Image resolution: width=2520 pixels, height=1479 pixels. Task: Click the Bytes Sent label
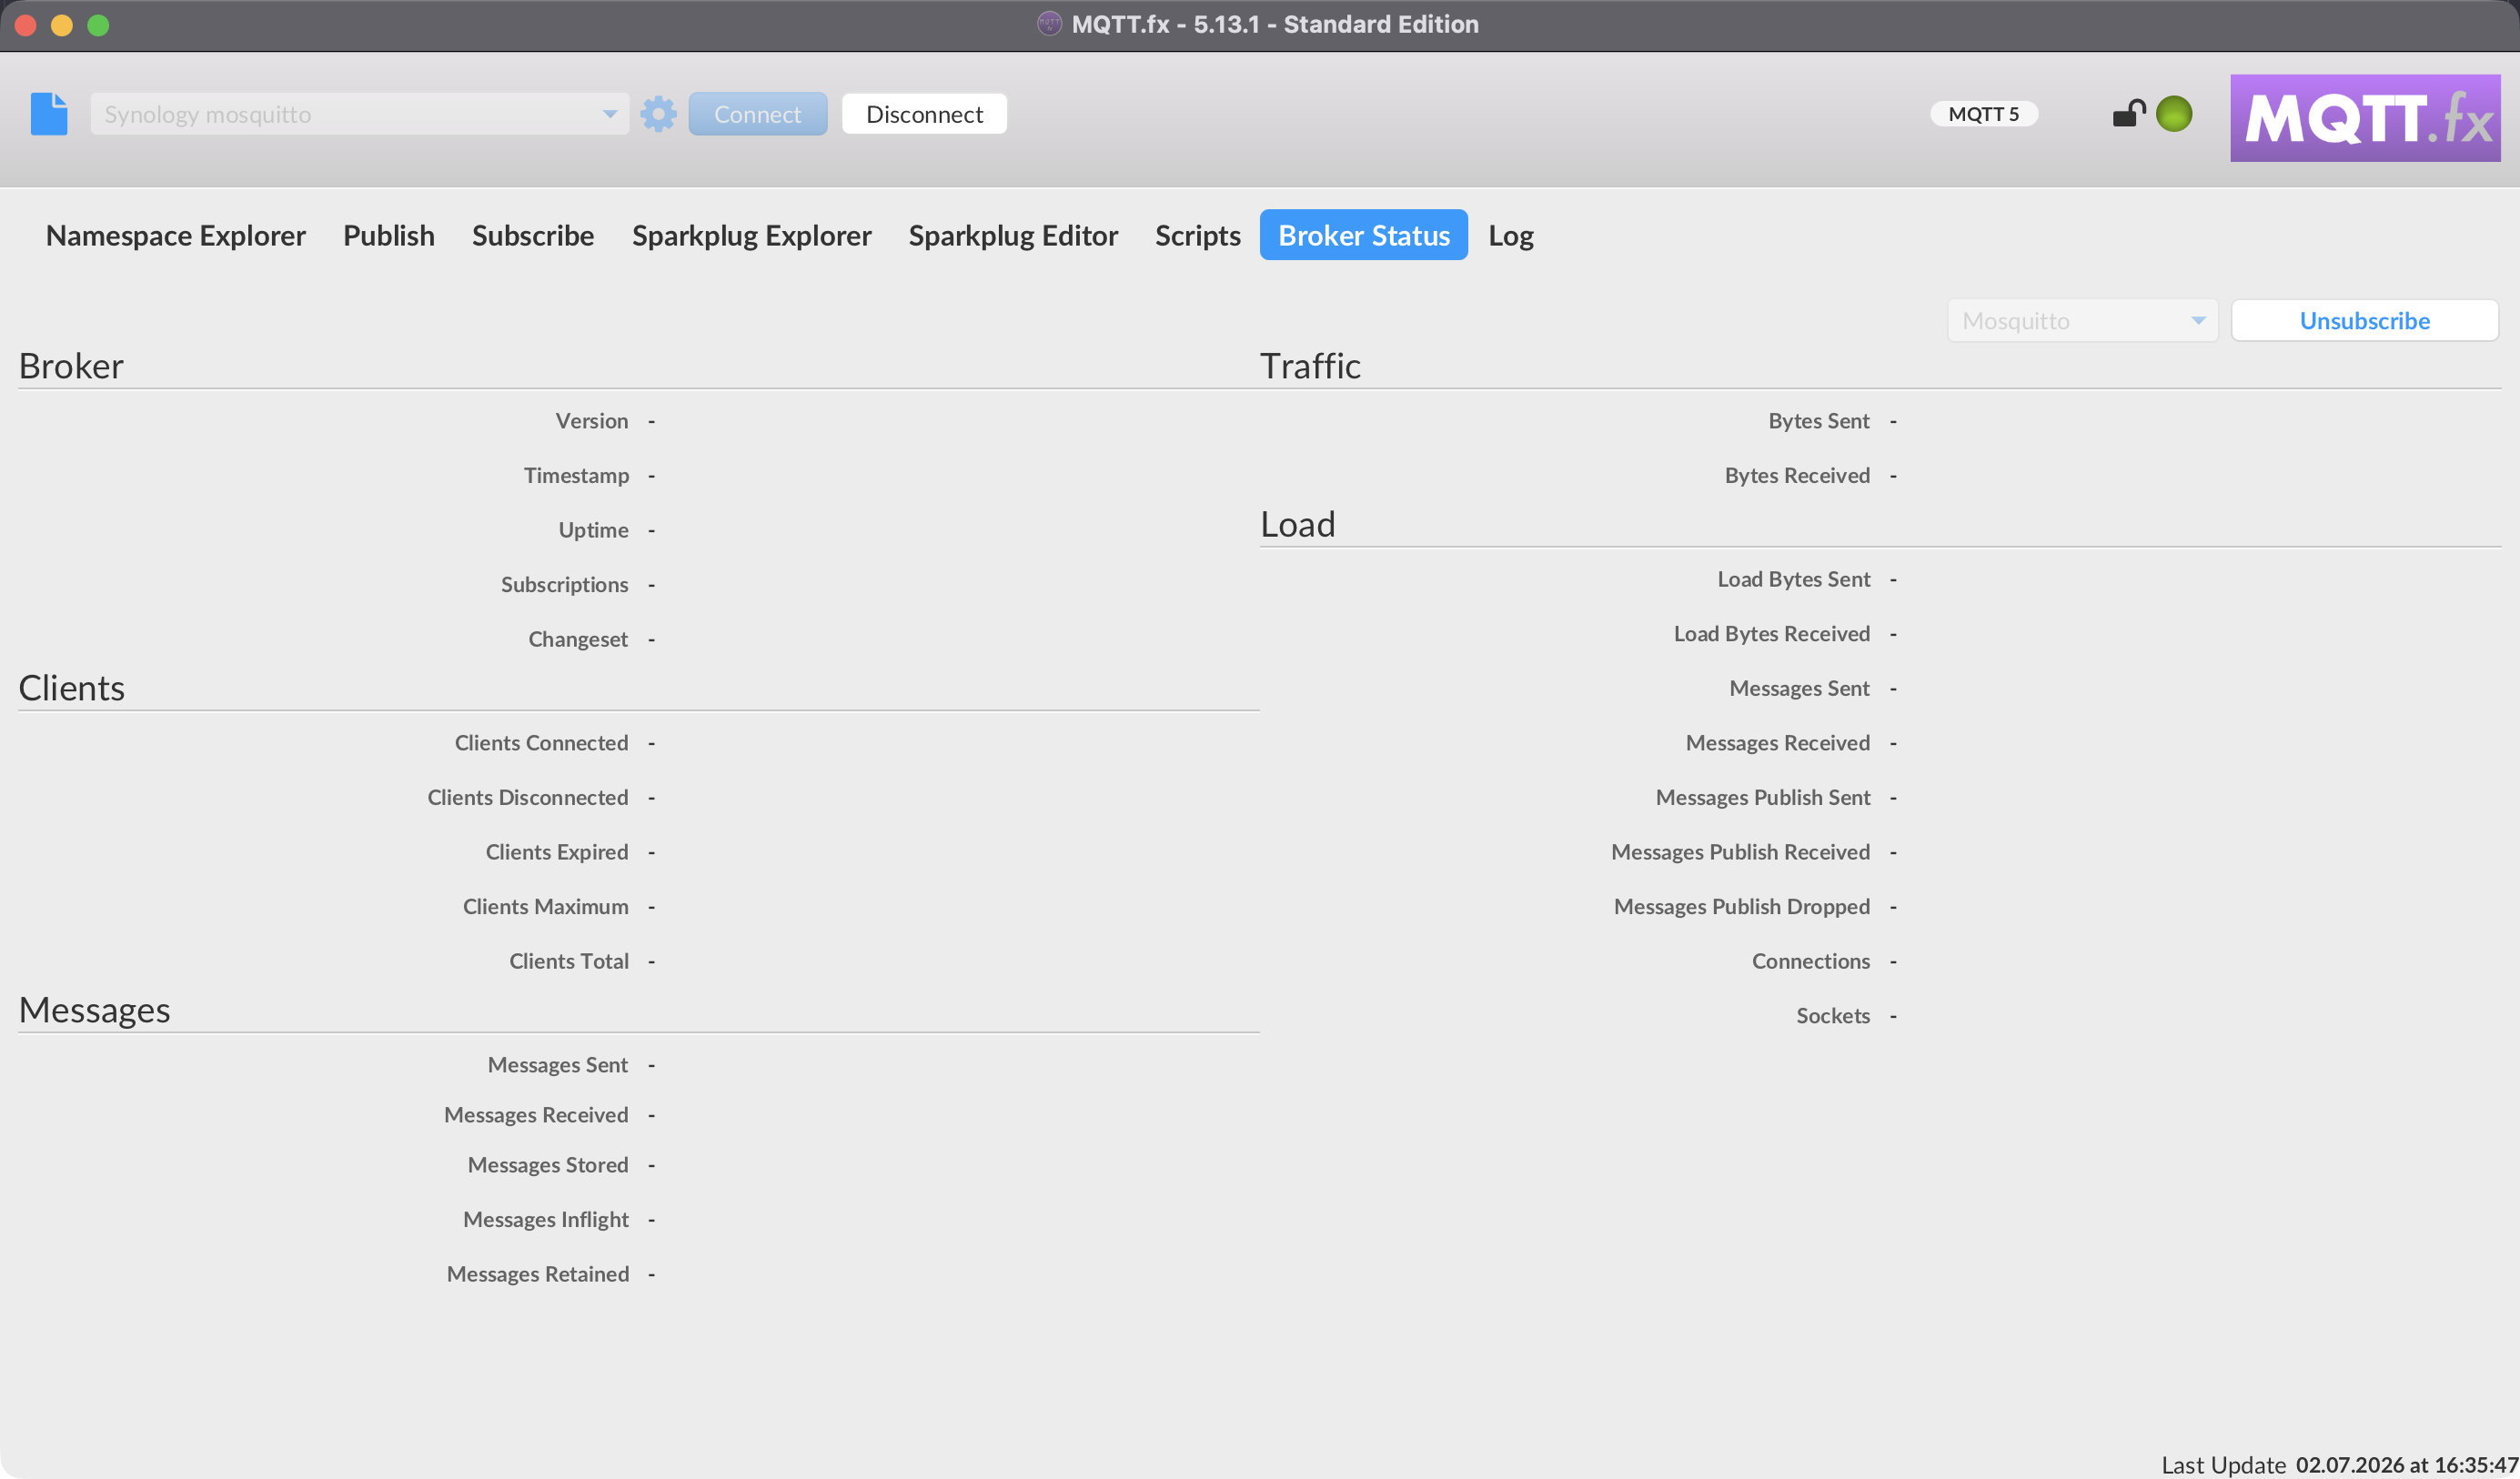pyautogui.click(x=1819, y=421)
